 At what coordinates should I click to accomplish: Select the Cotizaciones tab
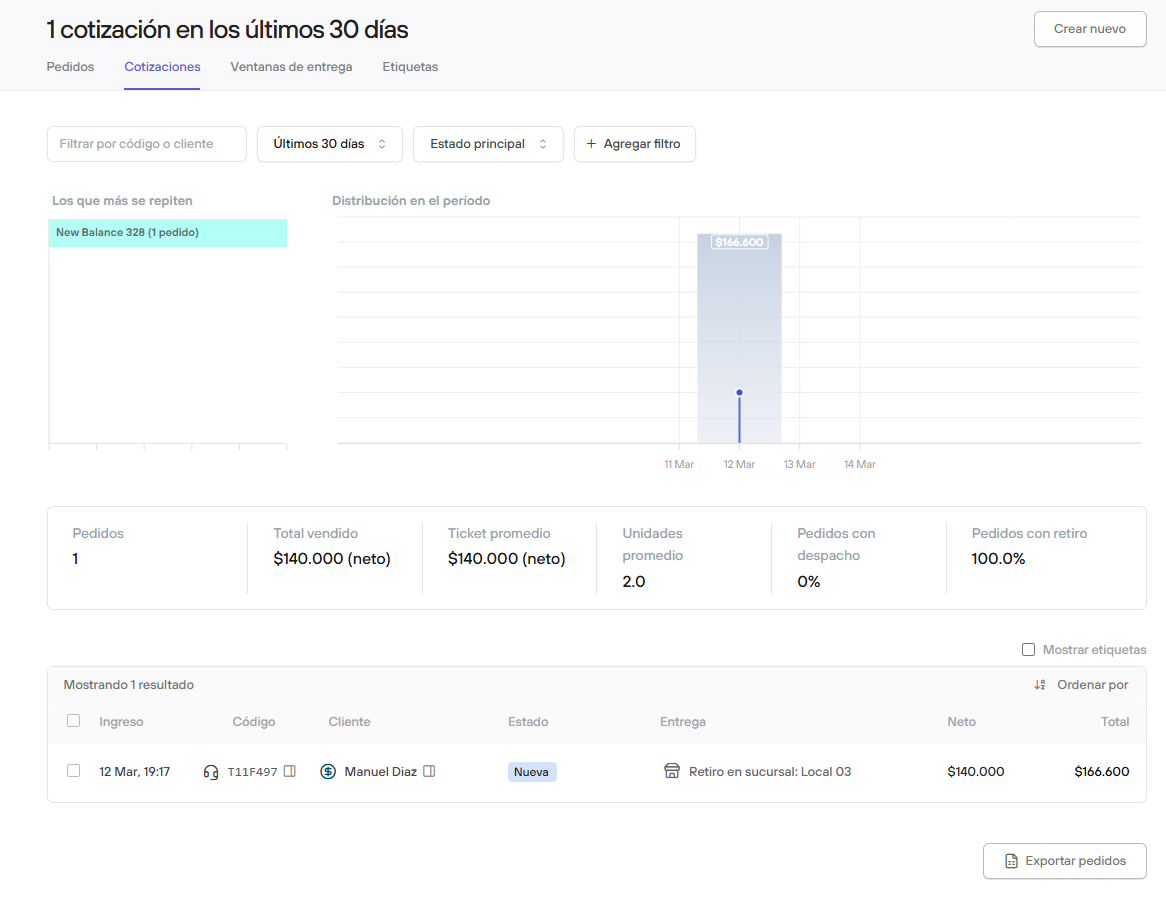pos(162,67)
